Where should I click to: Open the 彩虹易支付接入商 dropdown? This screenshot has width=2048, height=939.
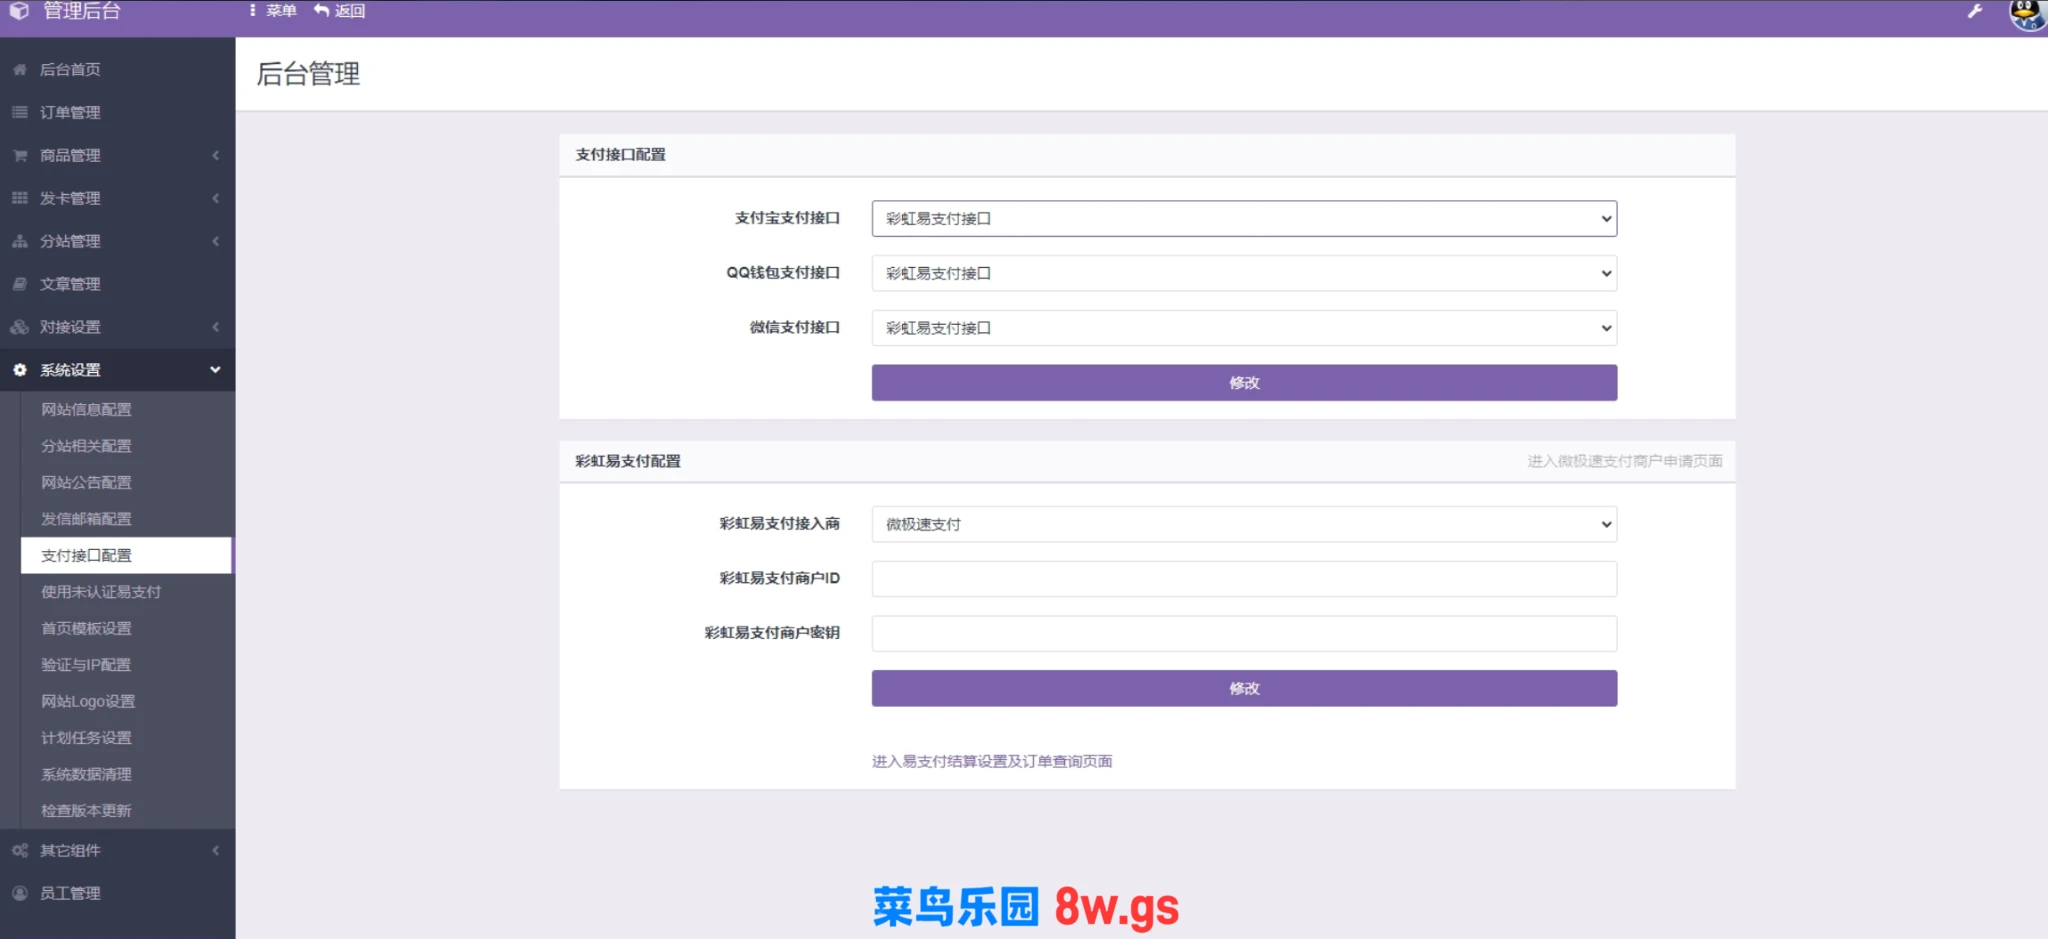coord(1244,525)
